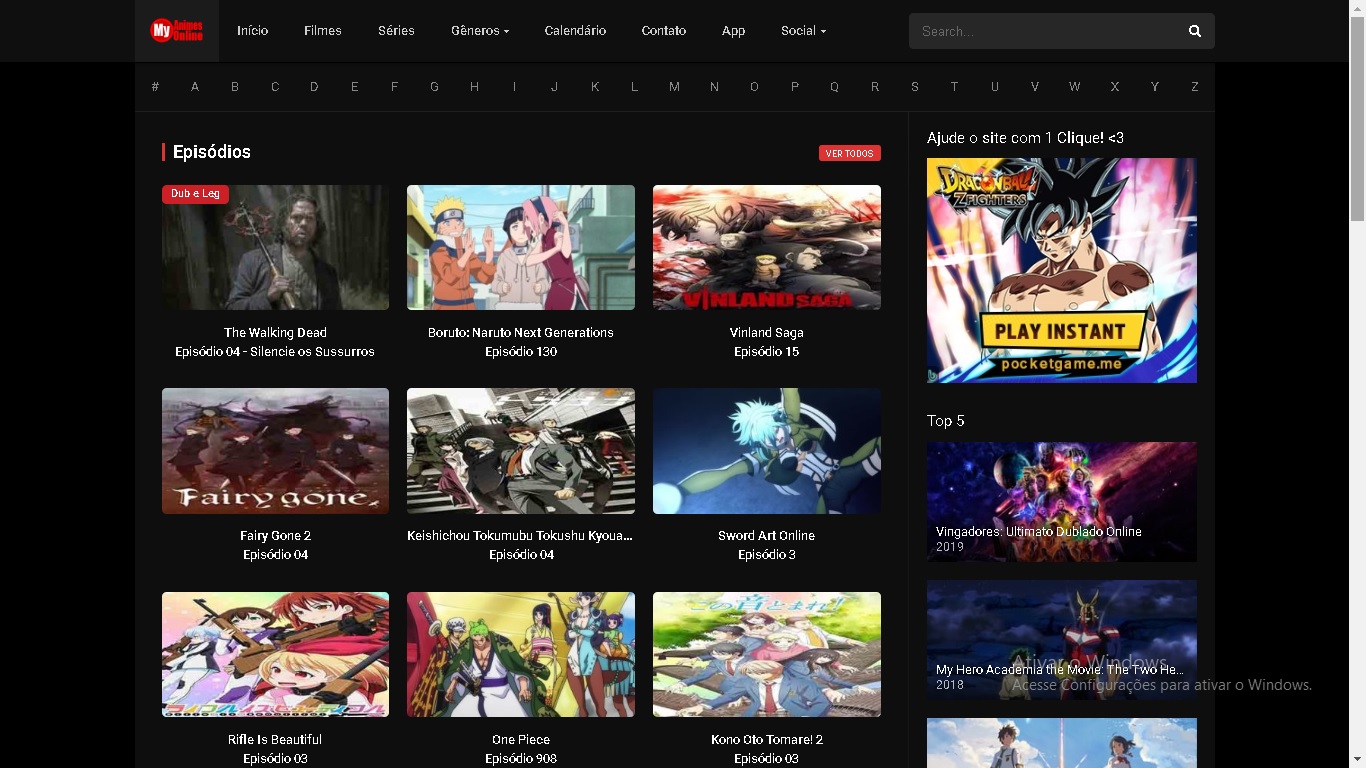Open the Contato page
Screen dimensions: 1366x768
tap(664, 31)
